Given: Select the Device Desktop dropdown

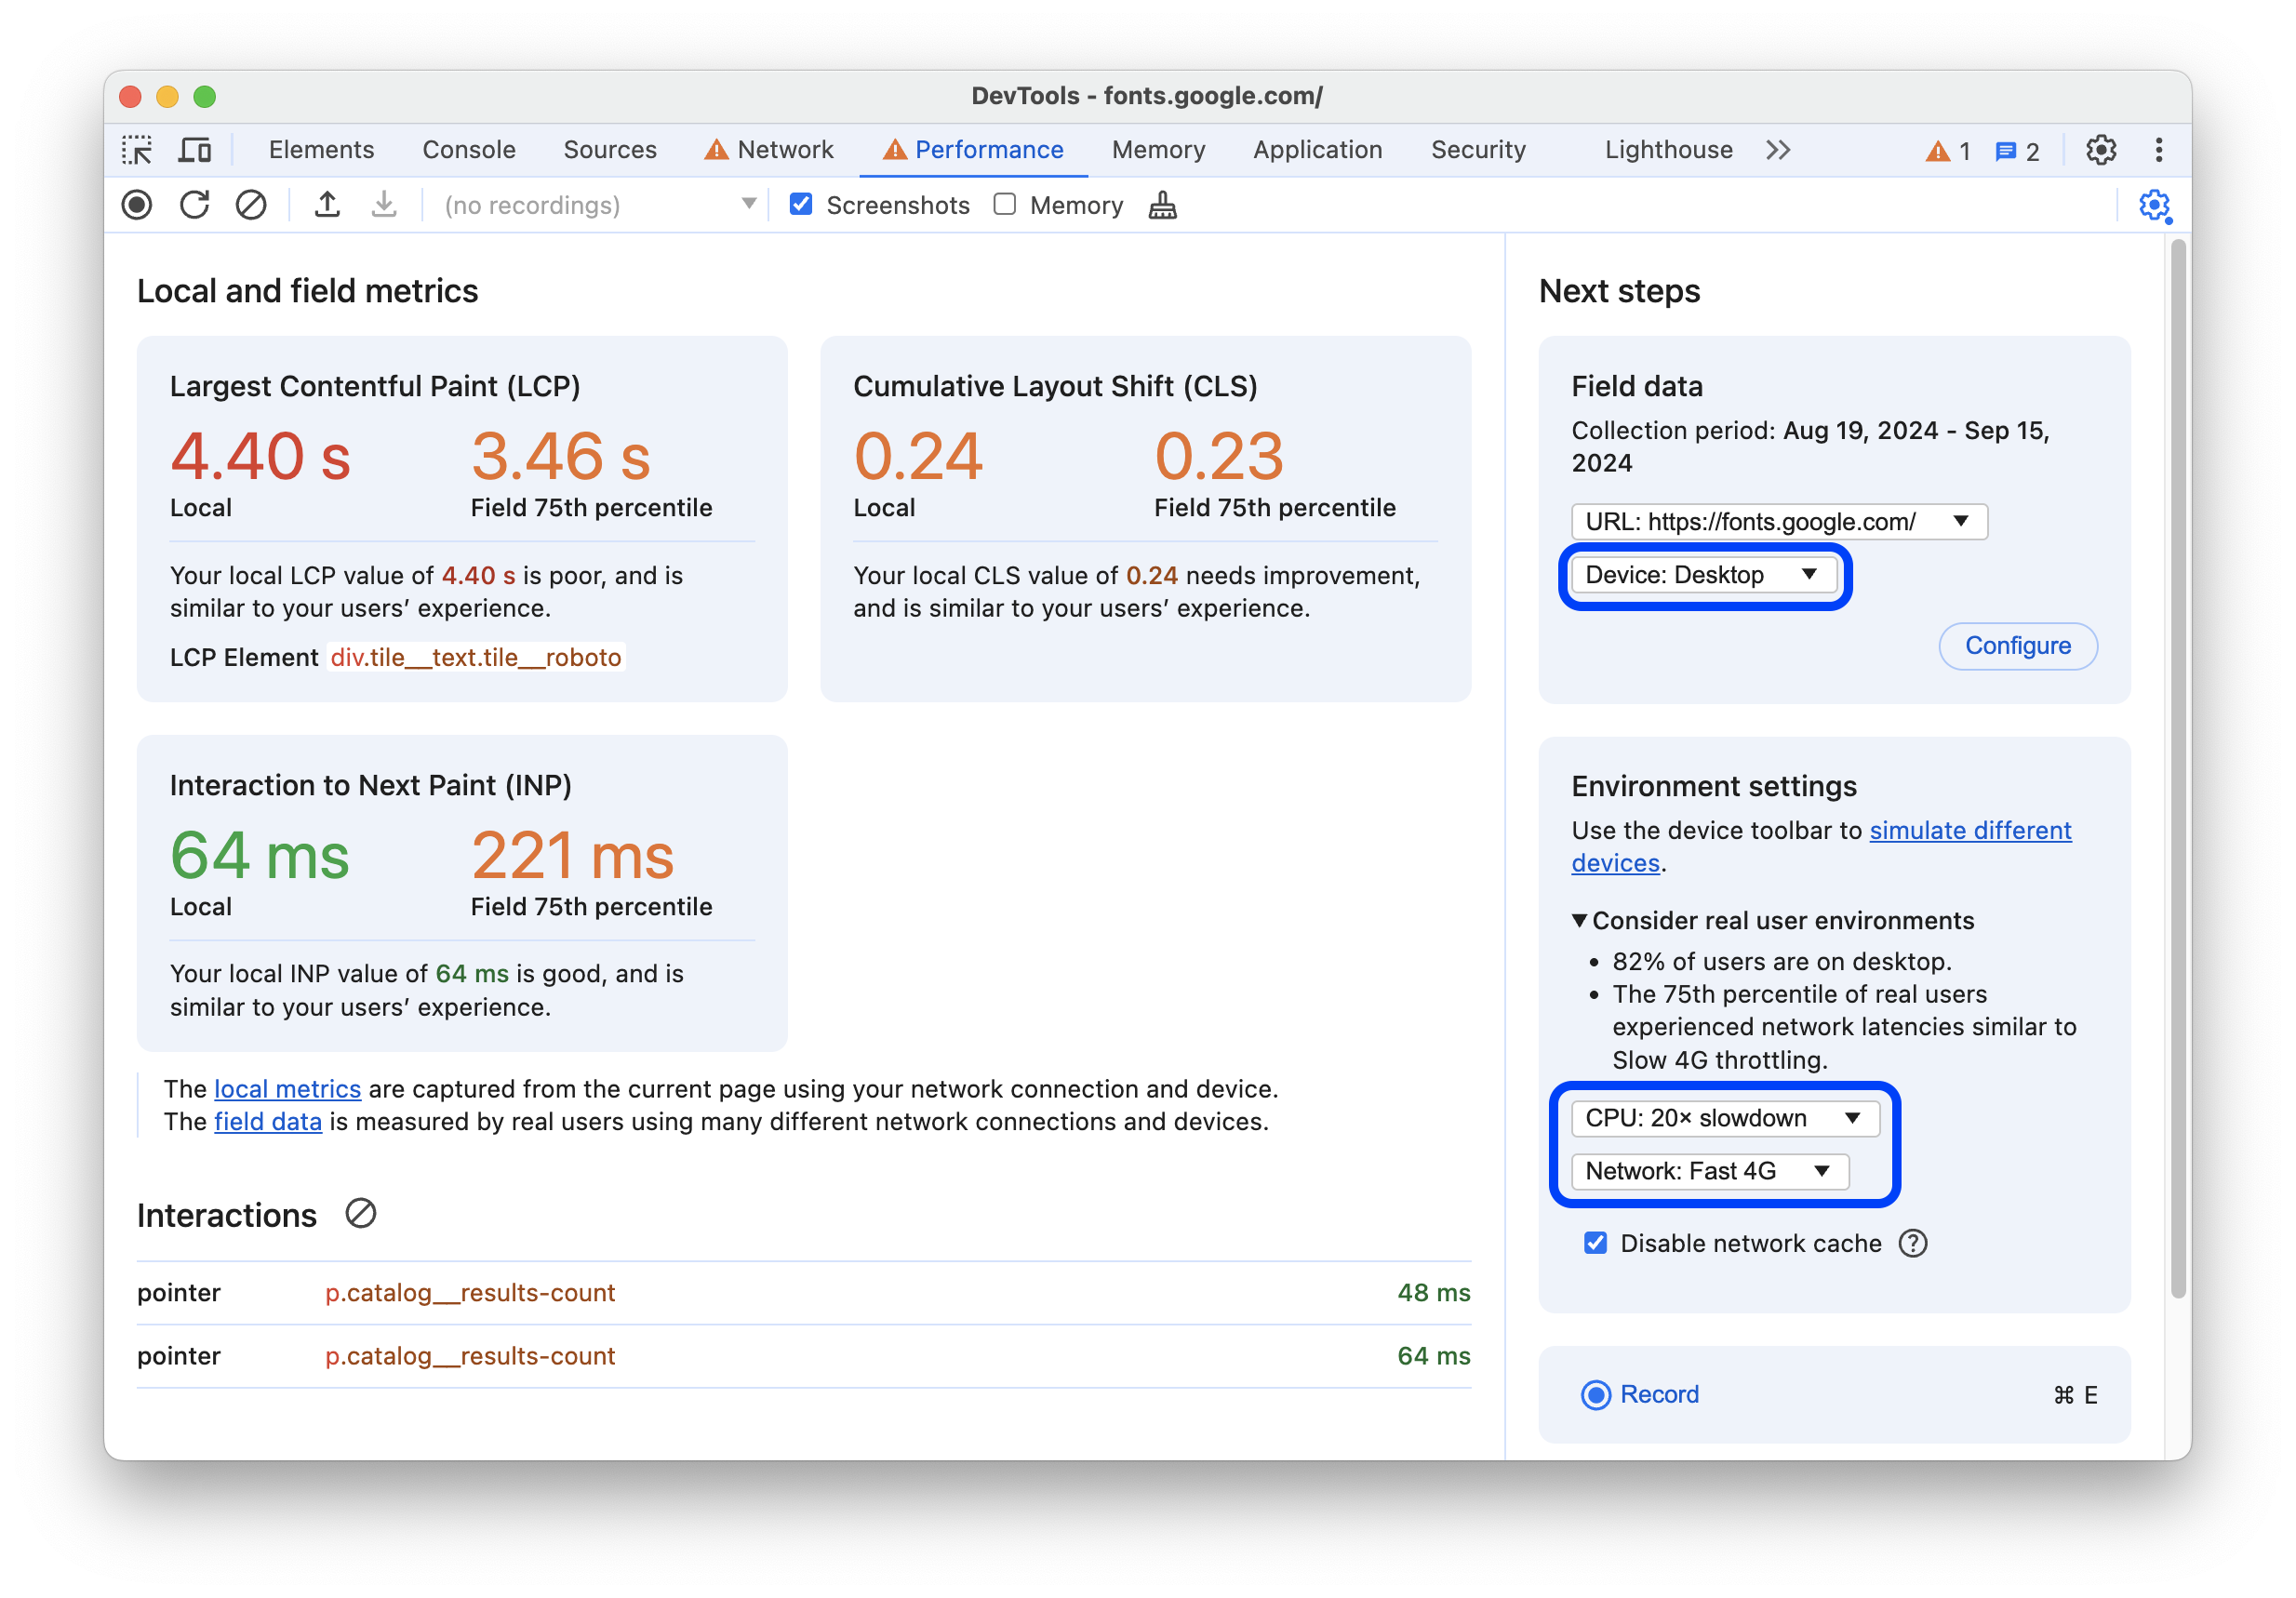Looking at the screenshot, I should 1702,574.
